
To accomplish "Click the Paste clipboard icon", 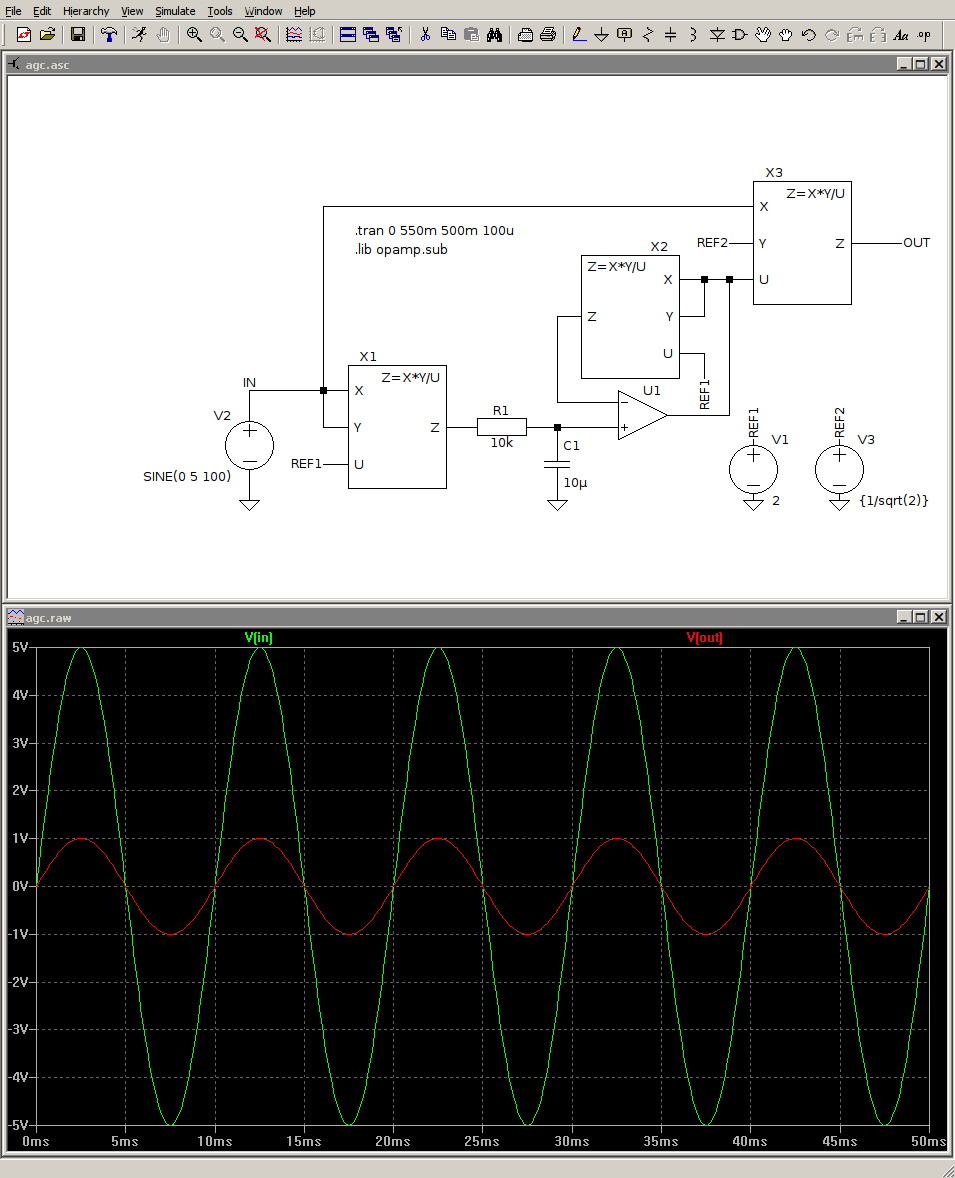I will click(x=471, y=35).
